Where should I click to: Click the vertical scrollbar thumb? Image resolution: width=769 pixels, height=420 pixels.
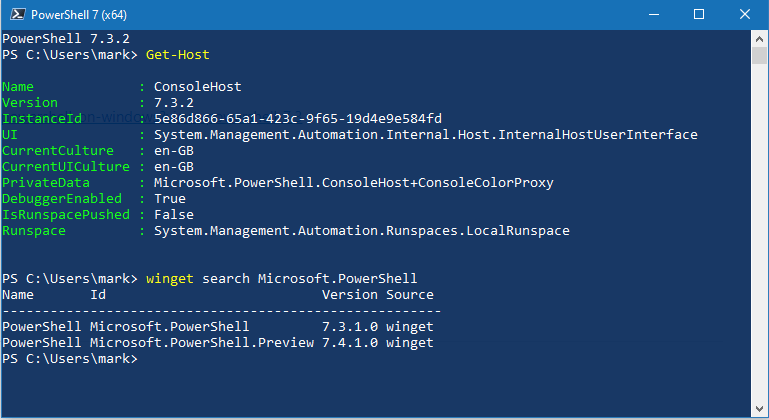click(760, 54)
